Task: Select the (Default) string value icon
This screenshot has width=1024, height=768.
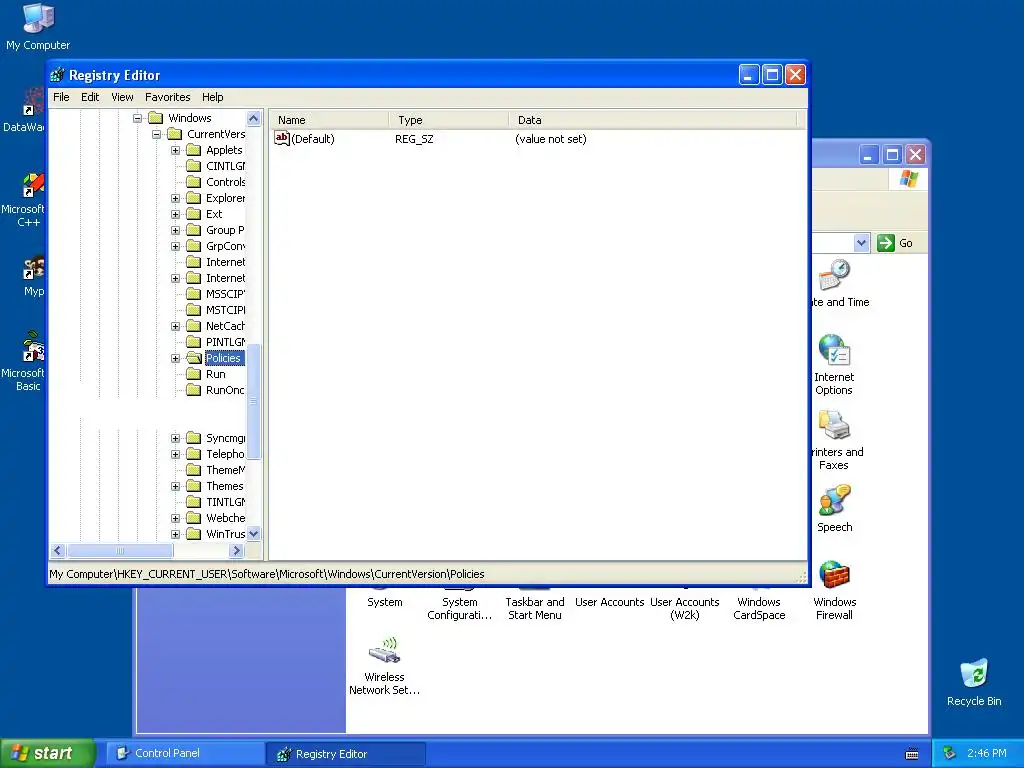Action: point(281,138)
